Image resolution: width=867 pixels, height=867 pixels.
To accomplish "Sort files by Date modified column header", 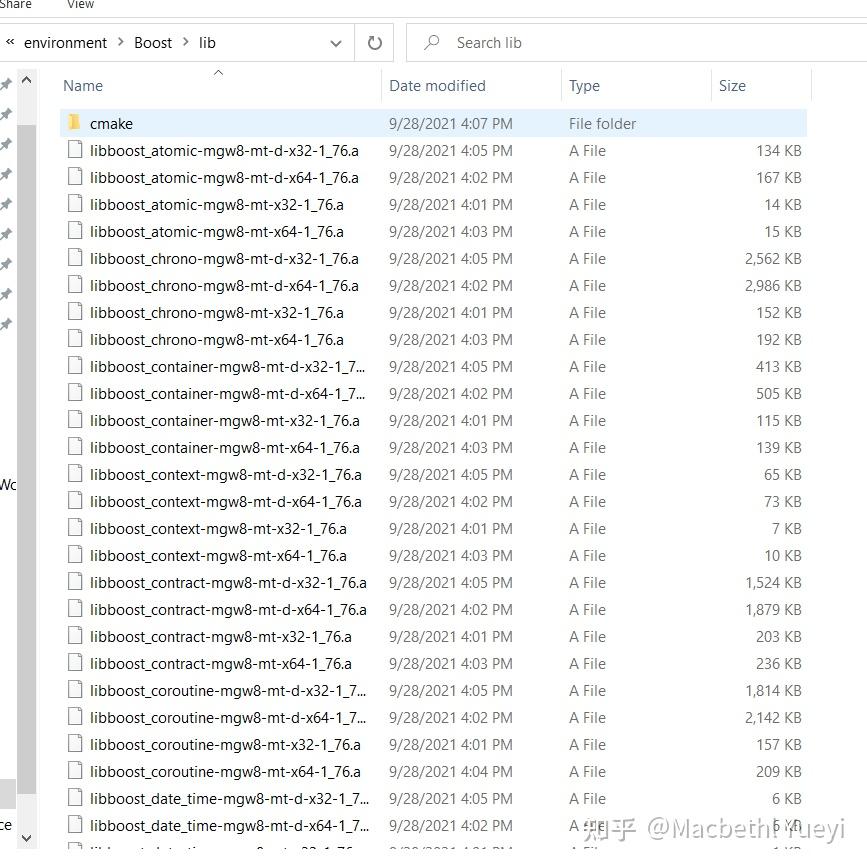I will [x=437, y=86].
